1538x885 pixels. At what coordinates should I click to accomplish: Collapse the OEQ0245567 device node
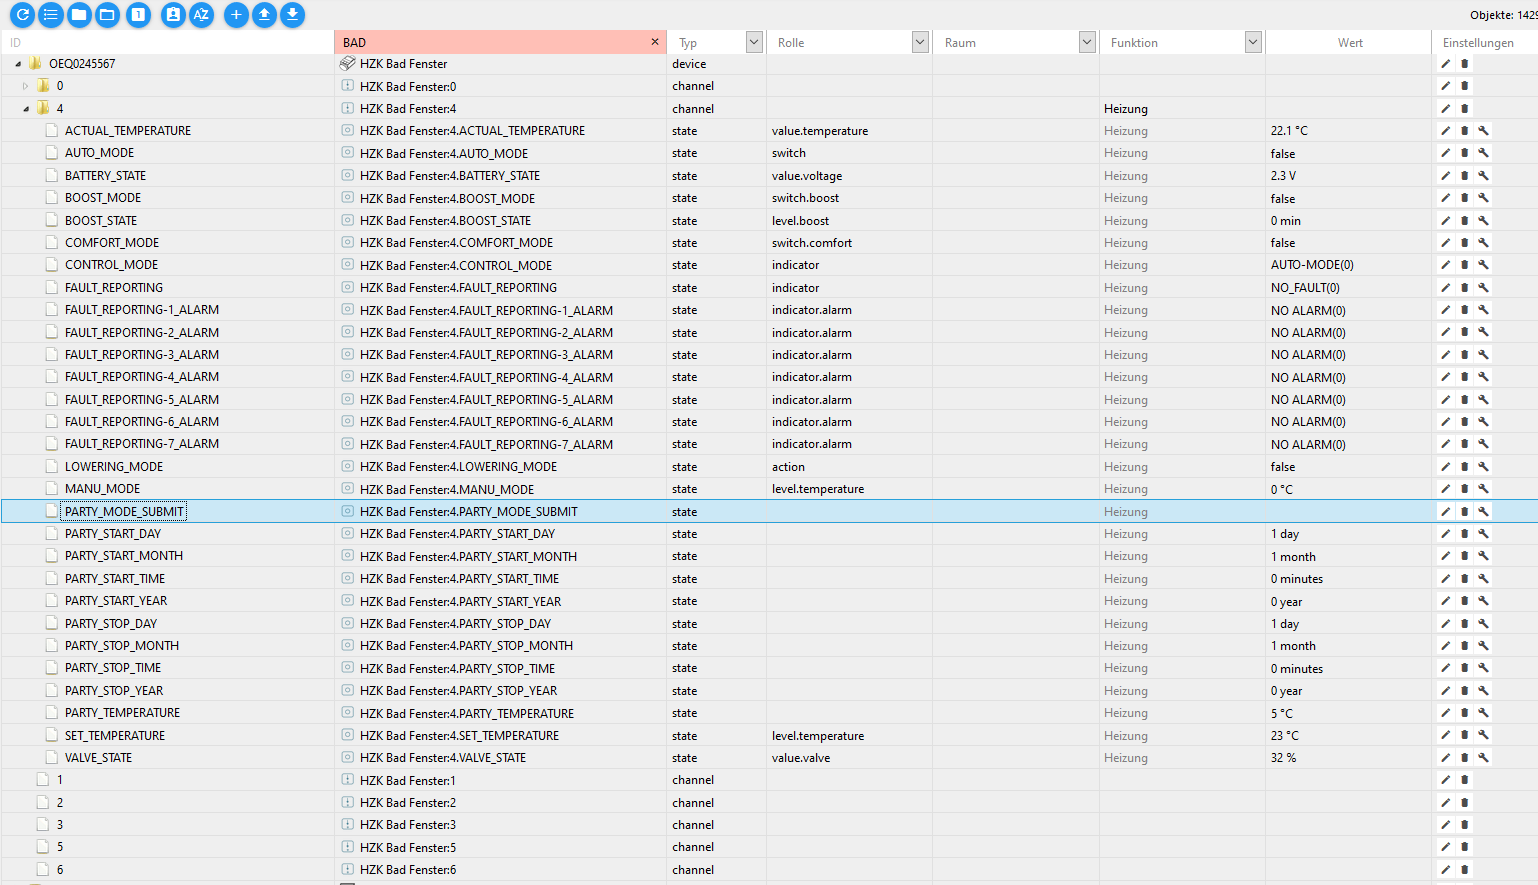point(18,64)
